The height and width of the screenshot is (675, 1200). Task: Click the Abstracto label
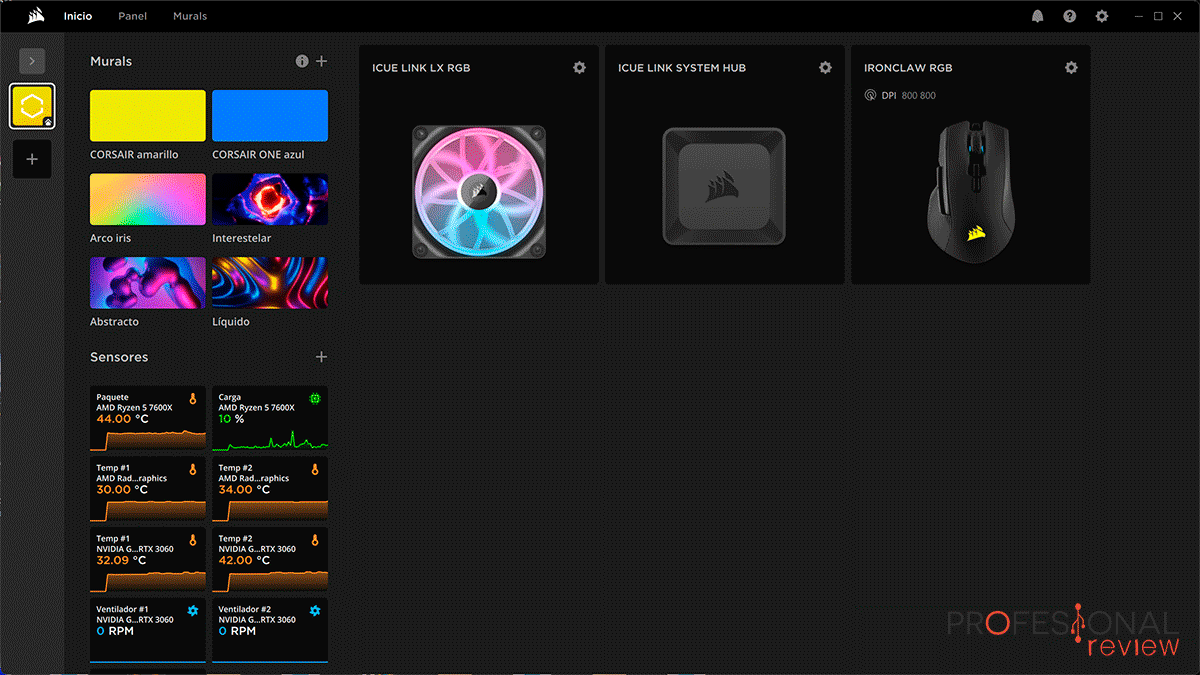pyautogui.click(x=114, y=322)
